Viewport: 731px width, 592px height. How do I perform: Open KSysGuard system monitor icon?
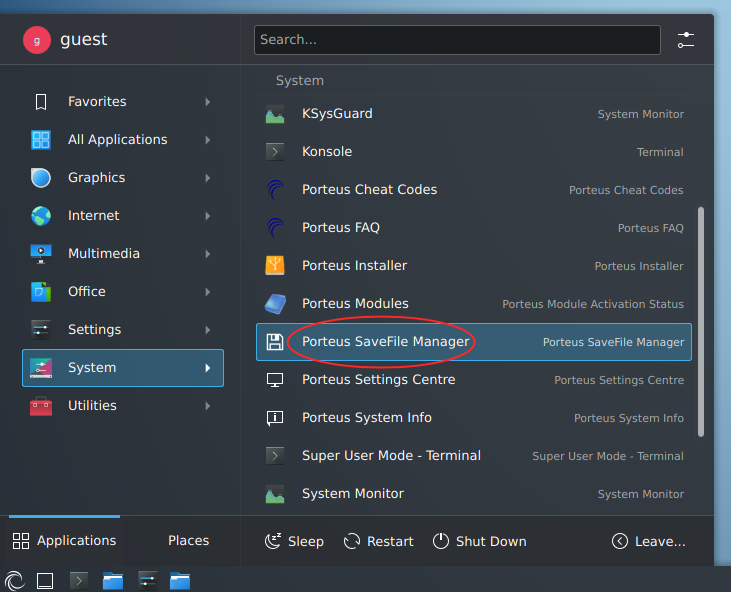pyautogui.click(x=275, y=114)
